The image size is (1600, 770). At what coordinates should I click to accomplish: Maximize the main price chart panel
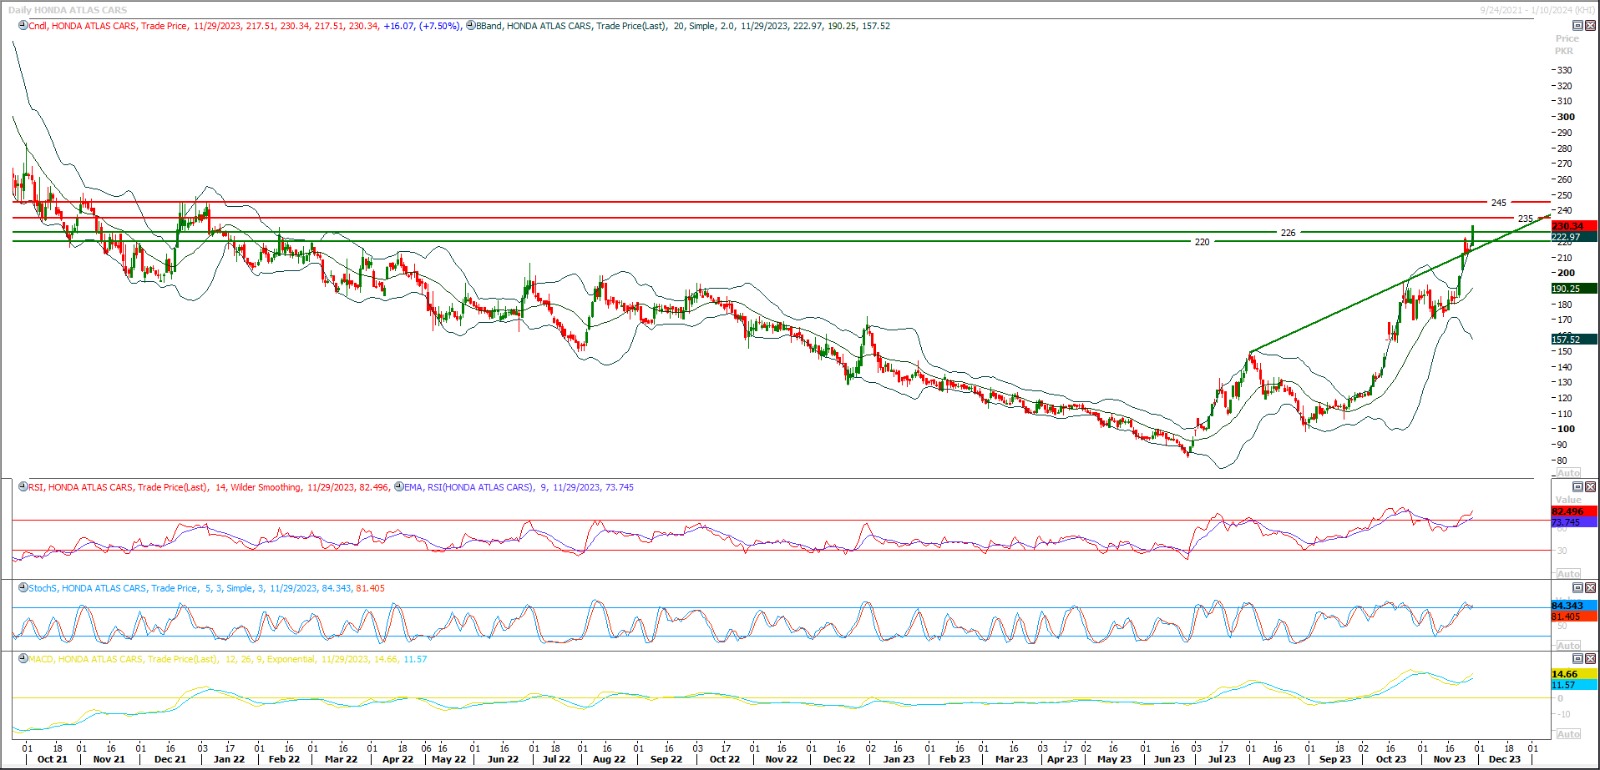pyautogui.click(x=1578, y=25)
